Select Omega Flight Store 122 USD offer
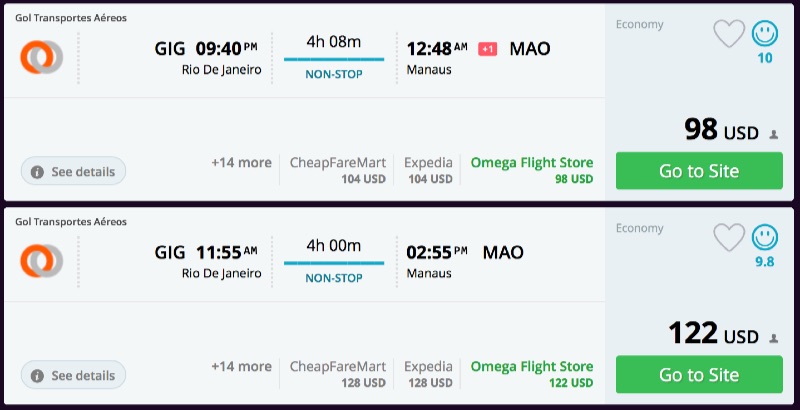 [x=532, y=374]
